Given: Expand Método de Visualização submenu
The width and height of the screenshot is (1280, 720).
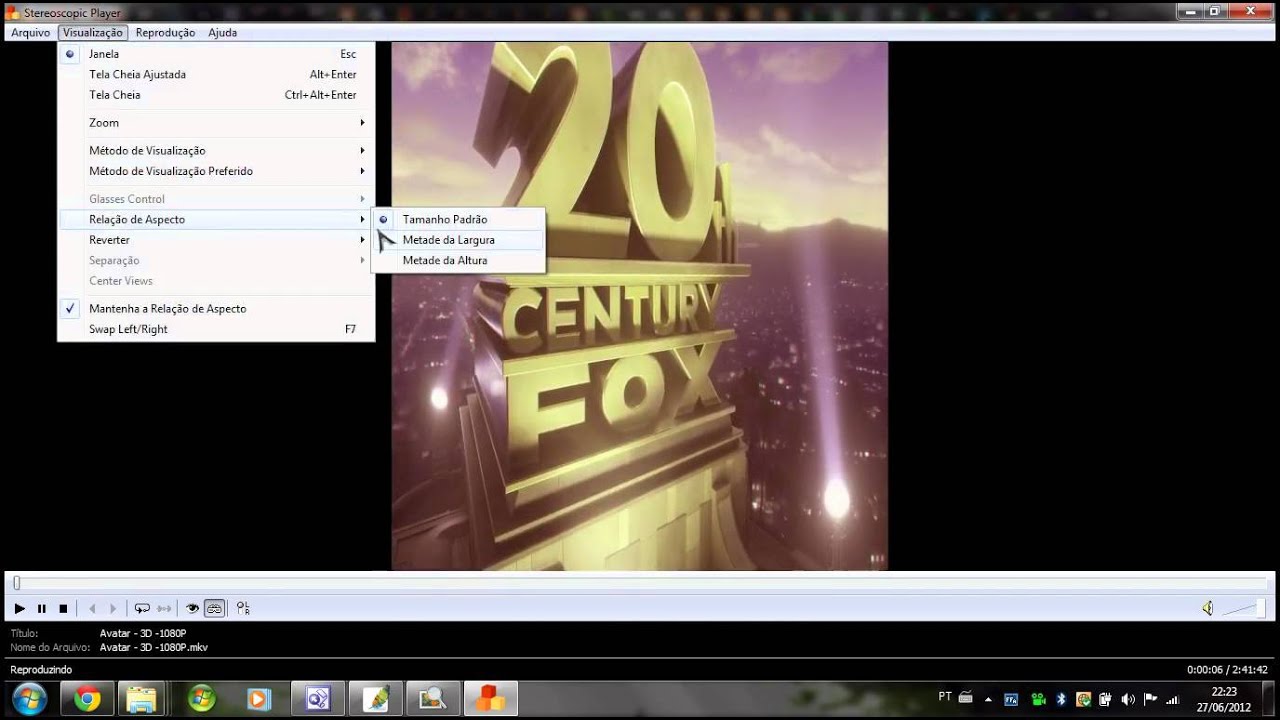Looking at the screenshot, I should point(216,150).
